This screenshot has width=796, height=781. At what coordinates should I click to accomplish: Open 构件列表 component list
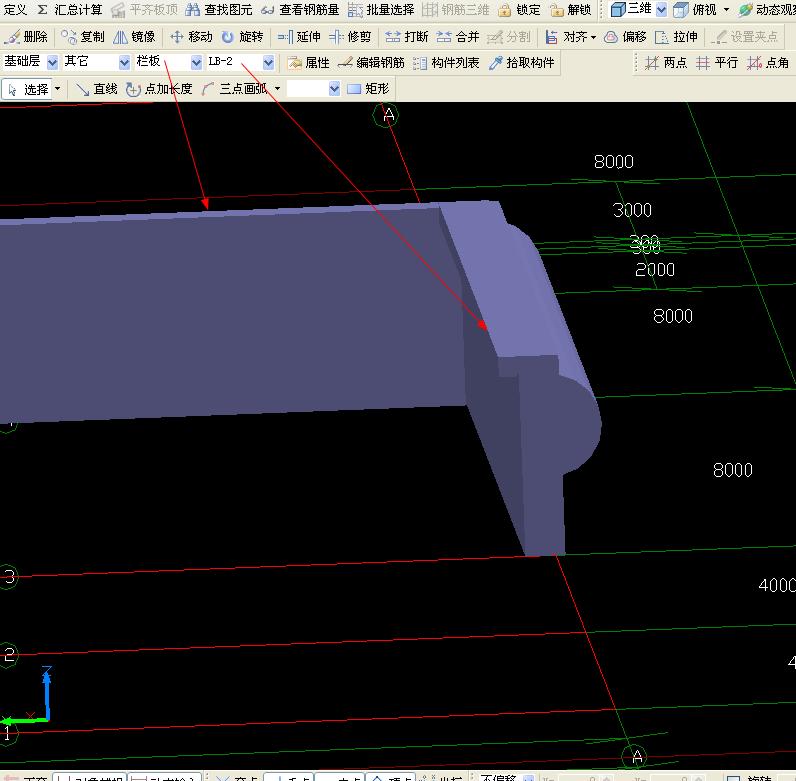click(x=446, y=62)
